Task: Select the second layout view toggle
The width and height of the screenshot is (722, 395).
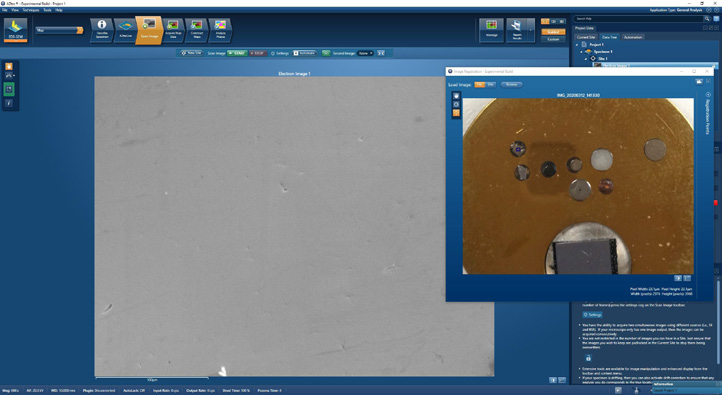Action: tap(554, 21)
